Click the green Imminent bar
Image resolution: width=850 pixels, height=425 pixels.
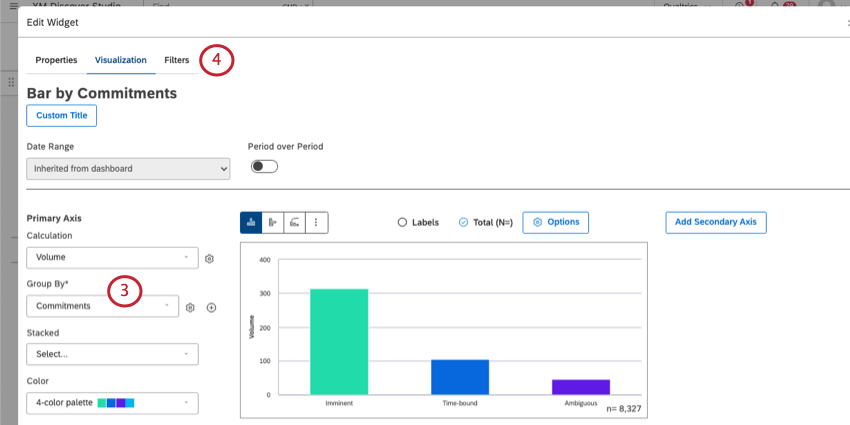(339, 342)
